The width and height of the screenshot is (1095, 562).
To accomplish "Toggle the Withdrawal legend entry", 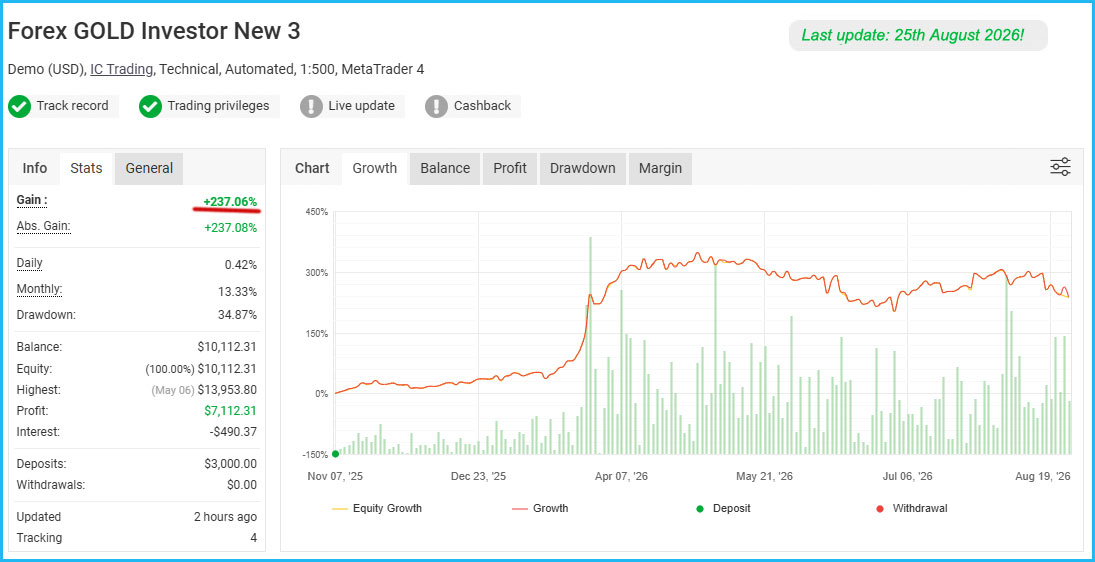I will tap(911, 508).
